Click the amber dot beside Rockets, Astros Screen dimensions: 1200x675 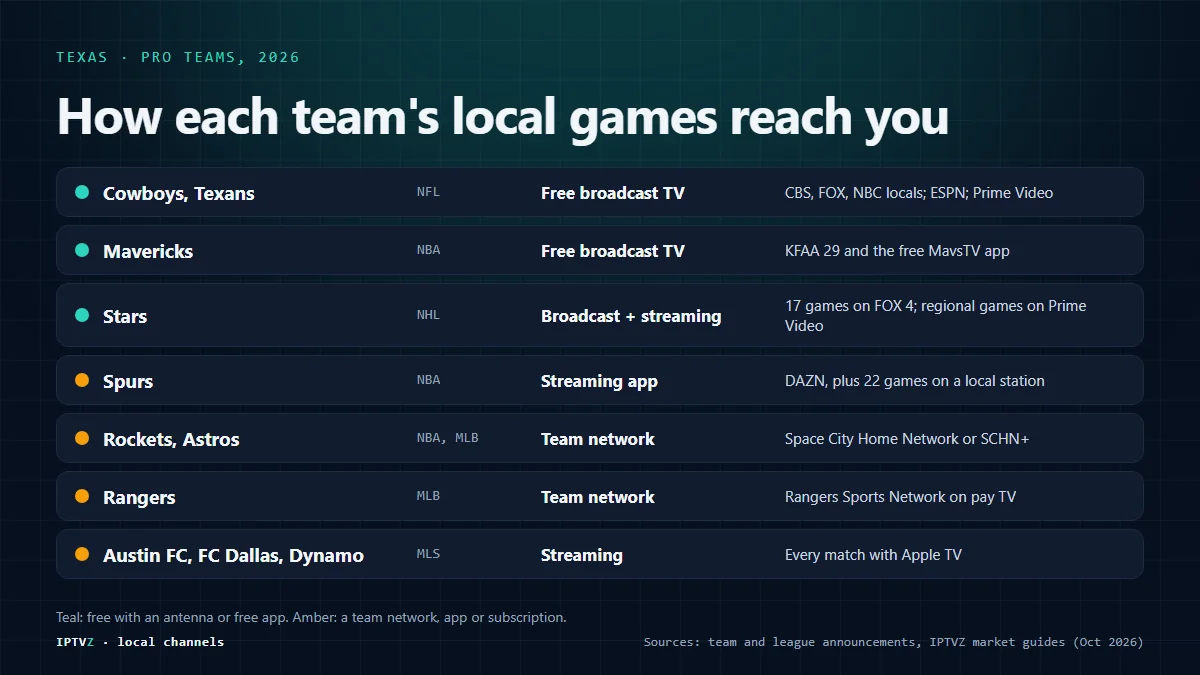(82, 438)
